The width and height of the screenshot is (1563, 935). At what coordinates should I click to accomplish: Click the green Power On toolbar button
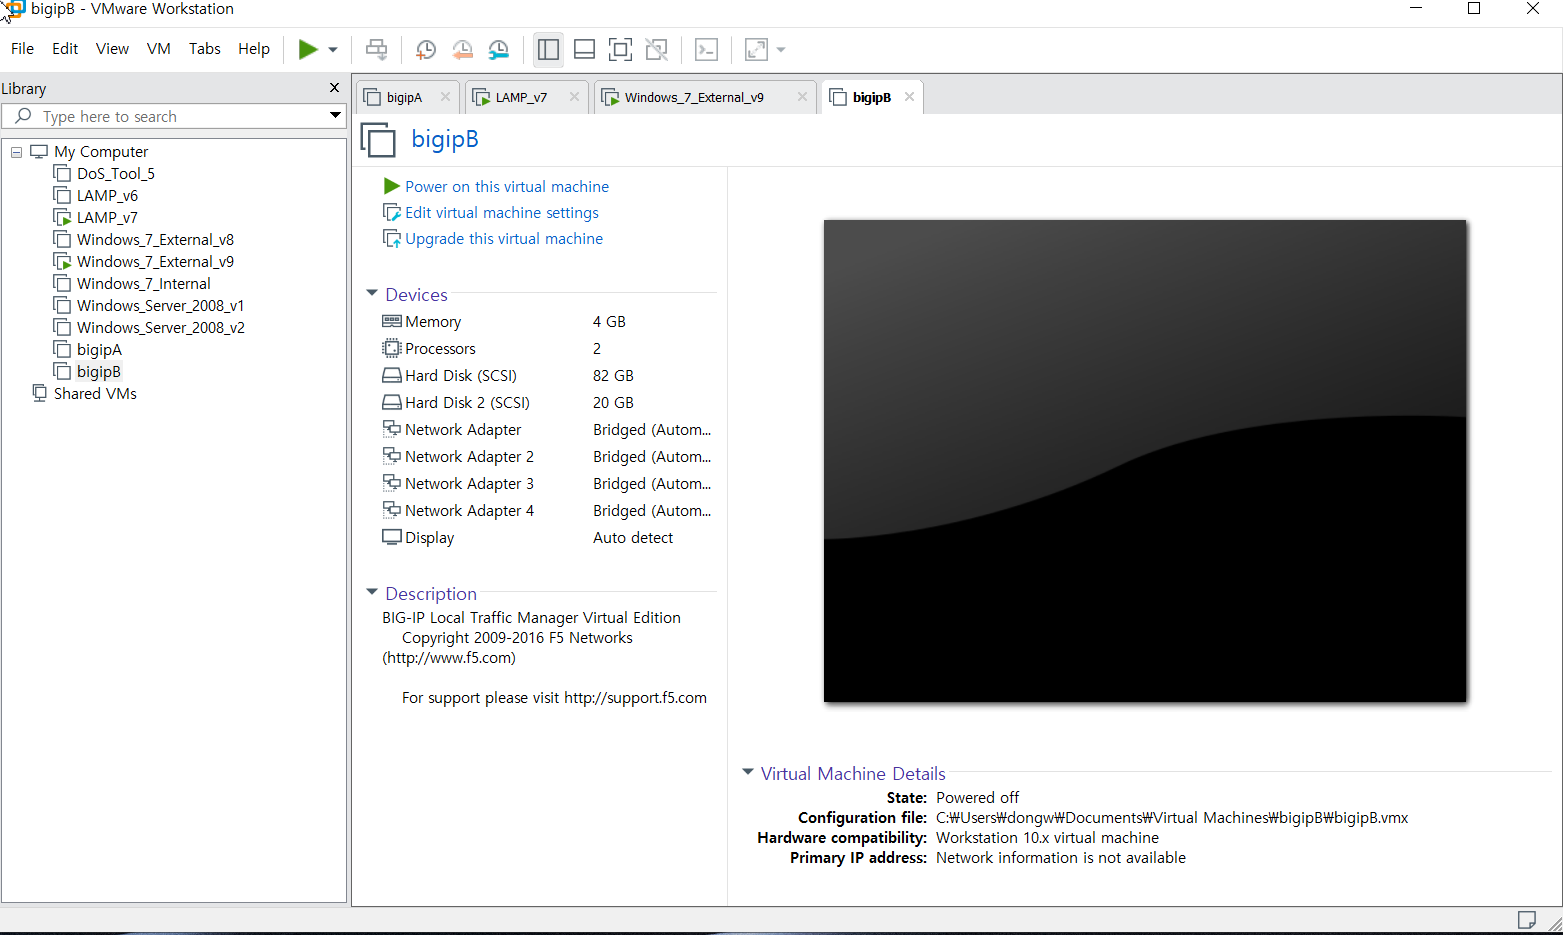(308, 49)
